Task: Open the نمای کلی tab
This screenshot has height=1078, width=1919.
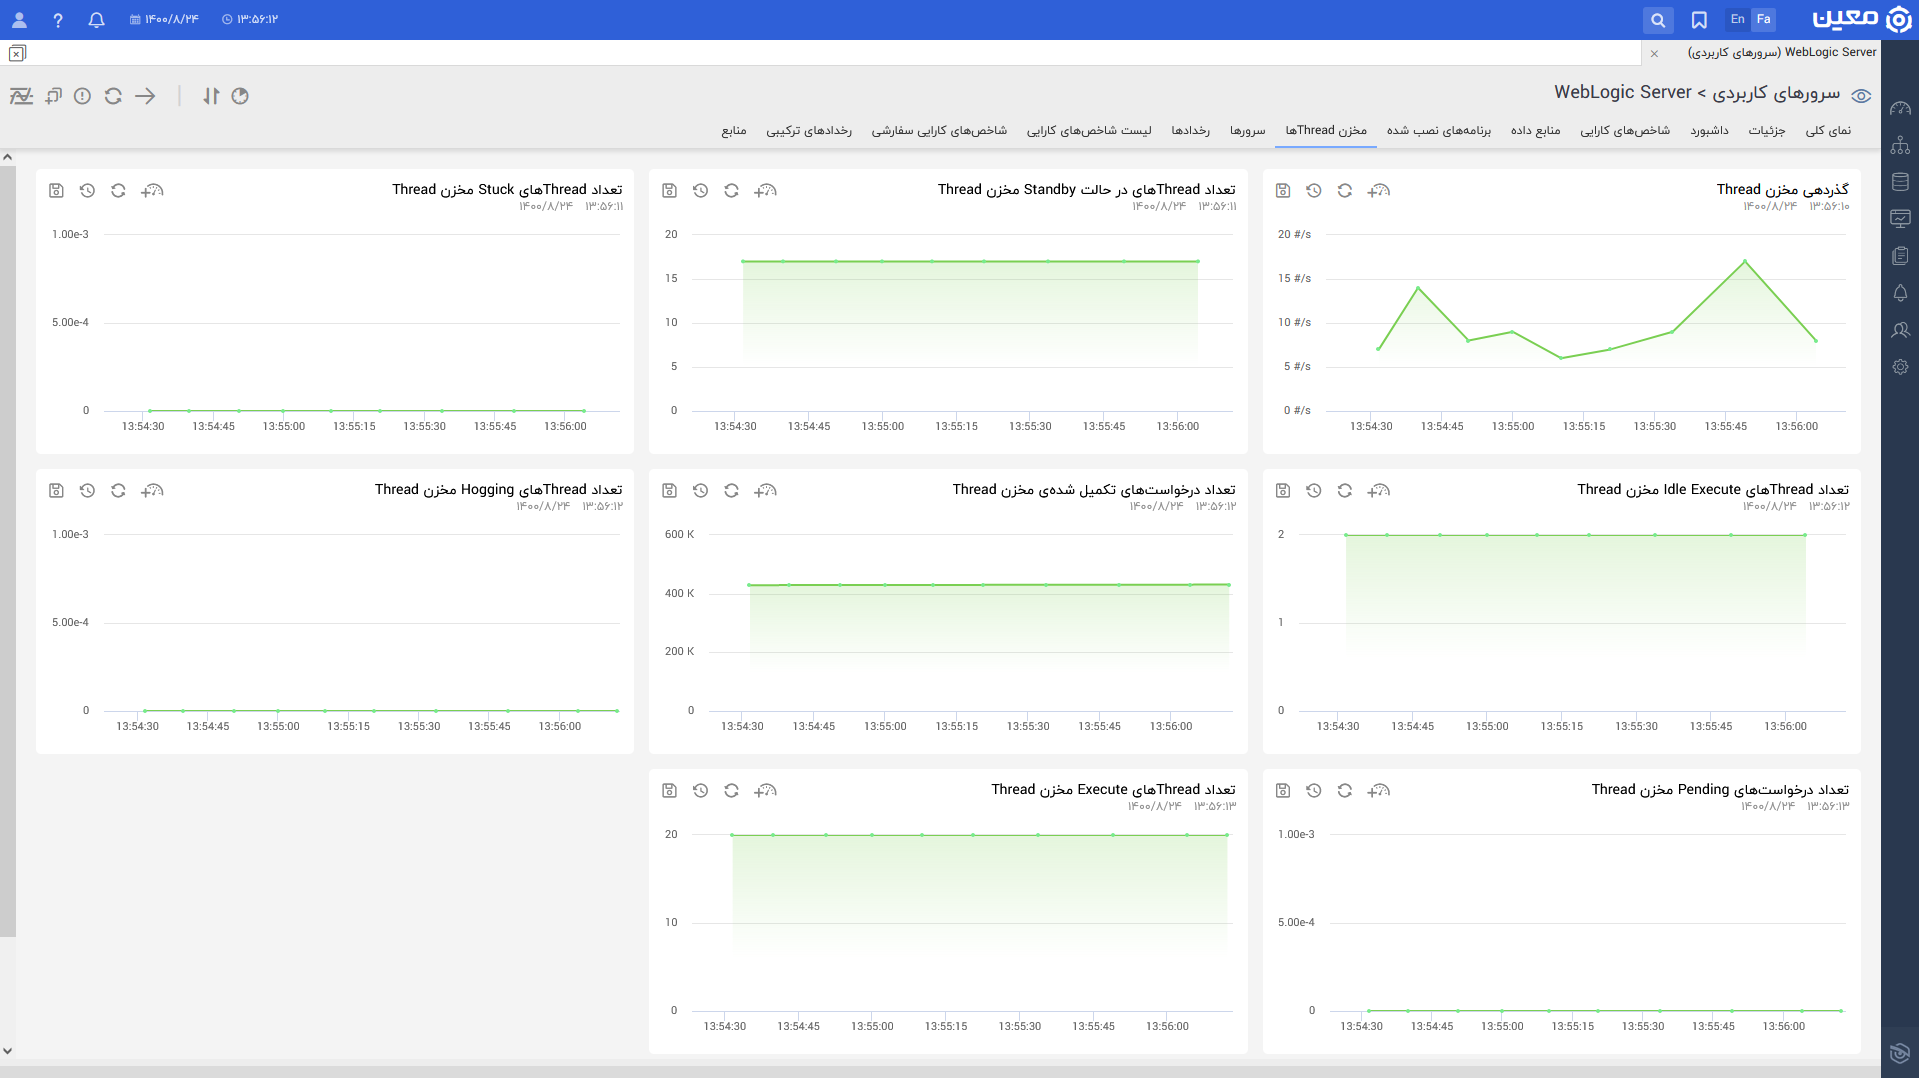Action: (1828, 131)
